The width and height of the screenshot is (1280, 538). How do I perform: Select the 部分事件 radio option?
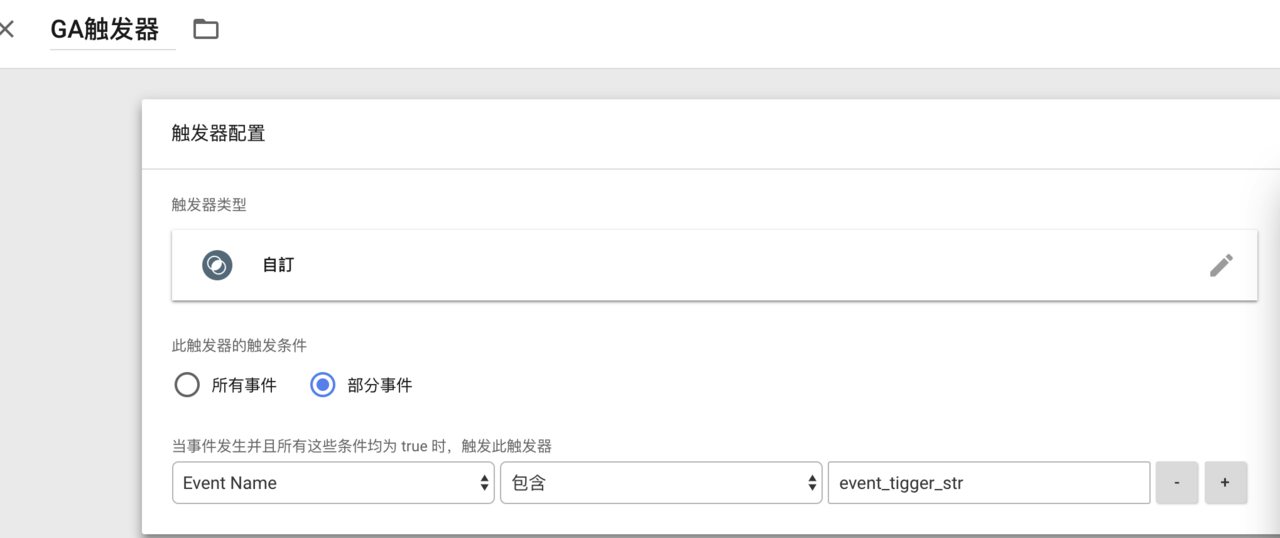click(322, 385)
